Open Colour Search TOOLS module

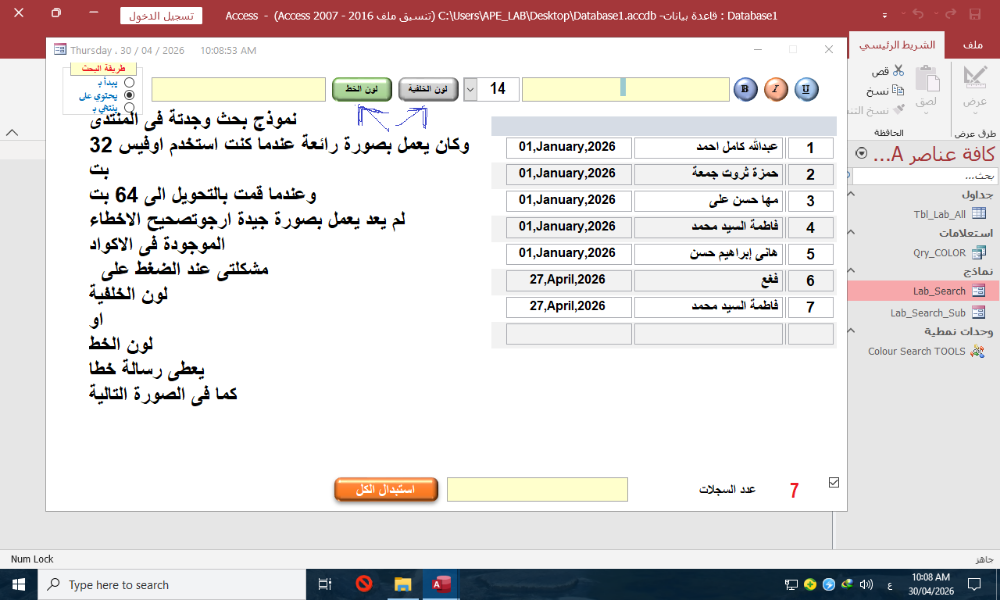pos(926,351)
